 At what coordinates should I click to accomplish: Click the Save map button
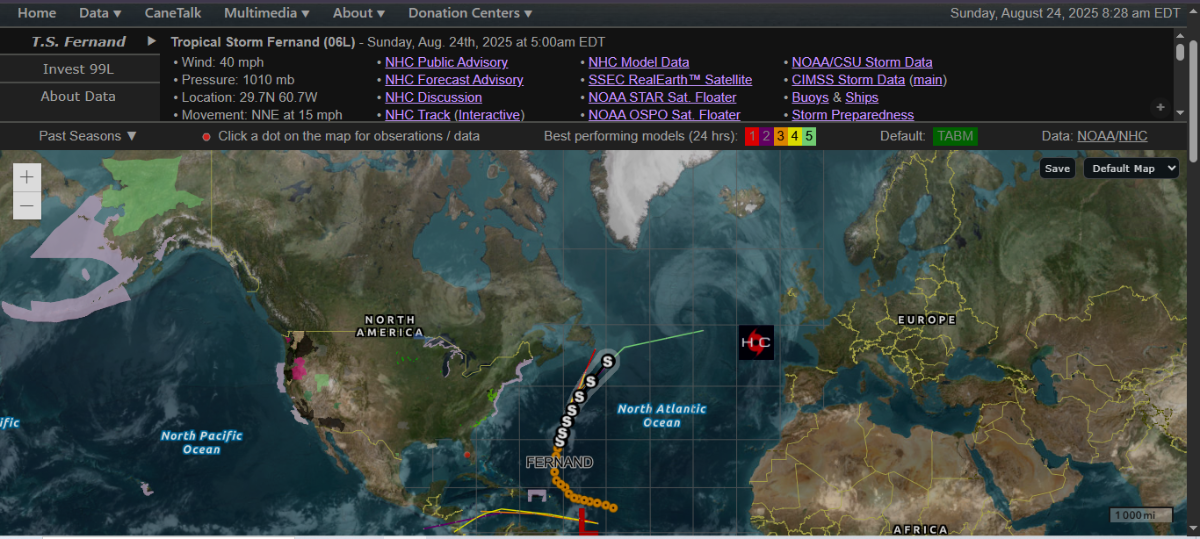pyautogui.click(x=1057, y=168)
